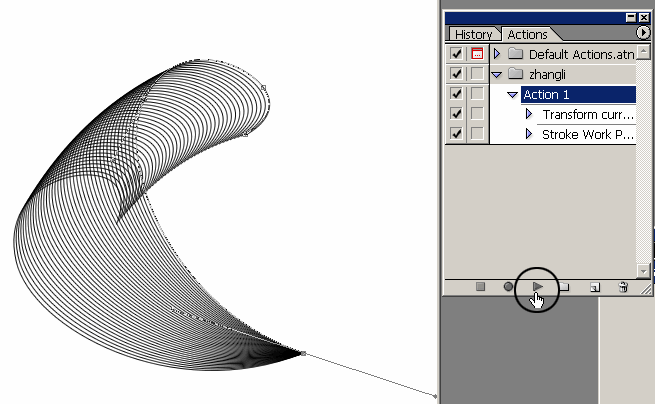Close the Actions palette window

[x=644, y=18]
